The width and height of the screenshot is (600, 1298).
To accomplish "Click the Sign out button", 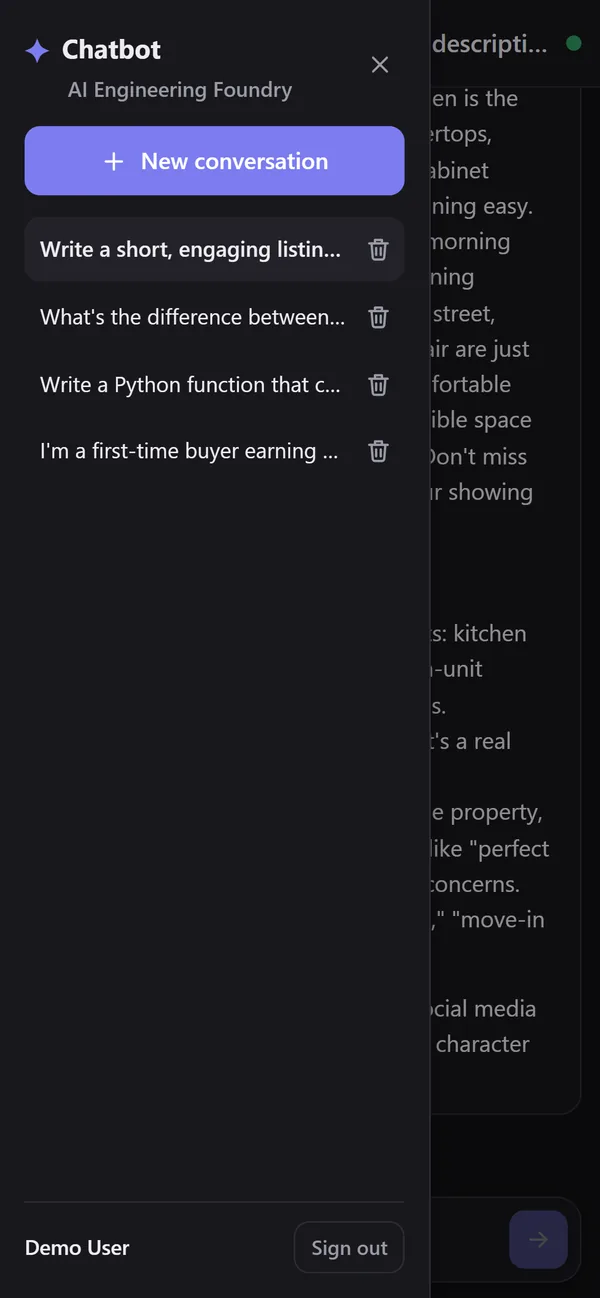I will coord(349,1247).
